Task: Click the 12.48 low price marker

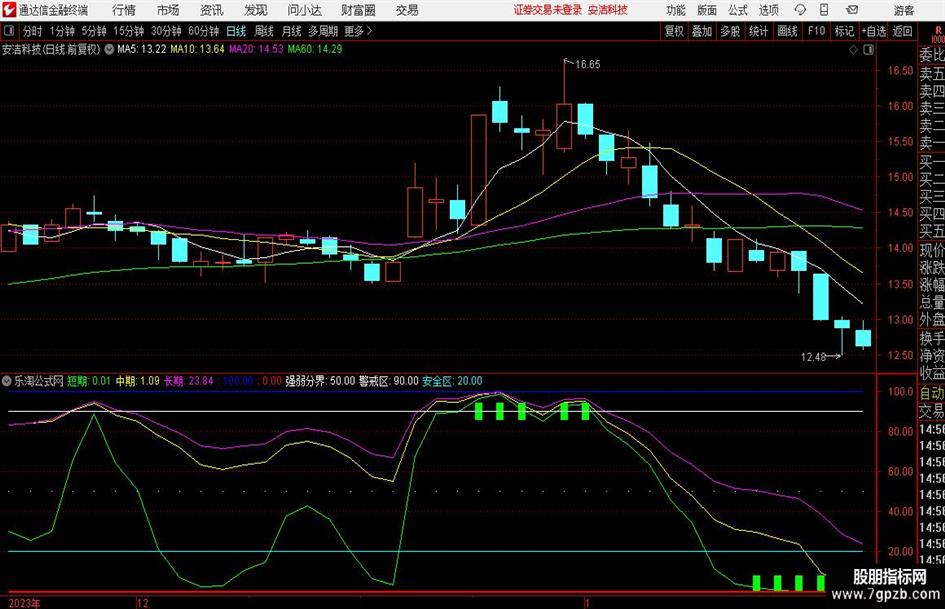Action: point(813,357)
